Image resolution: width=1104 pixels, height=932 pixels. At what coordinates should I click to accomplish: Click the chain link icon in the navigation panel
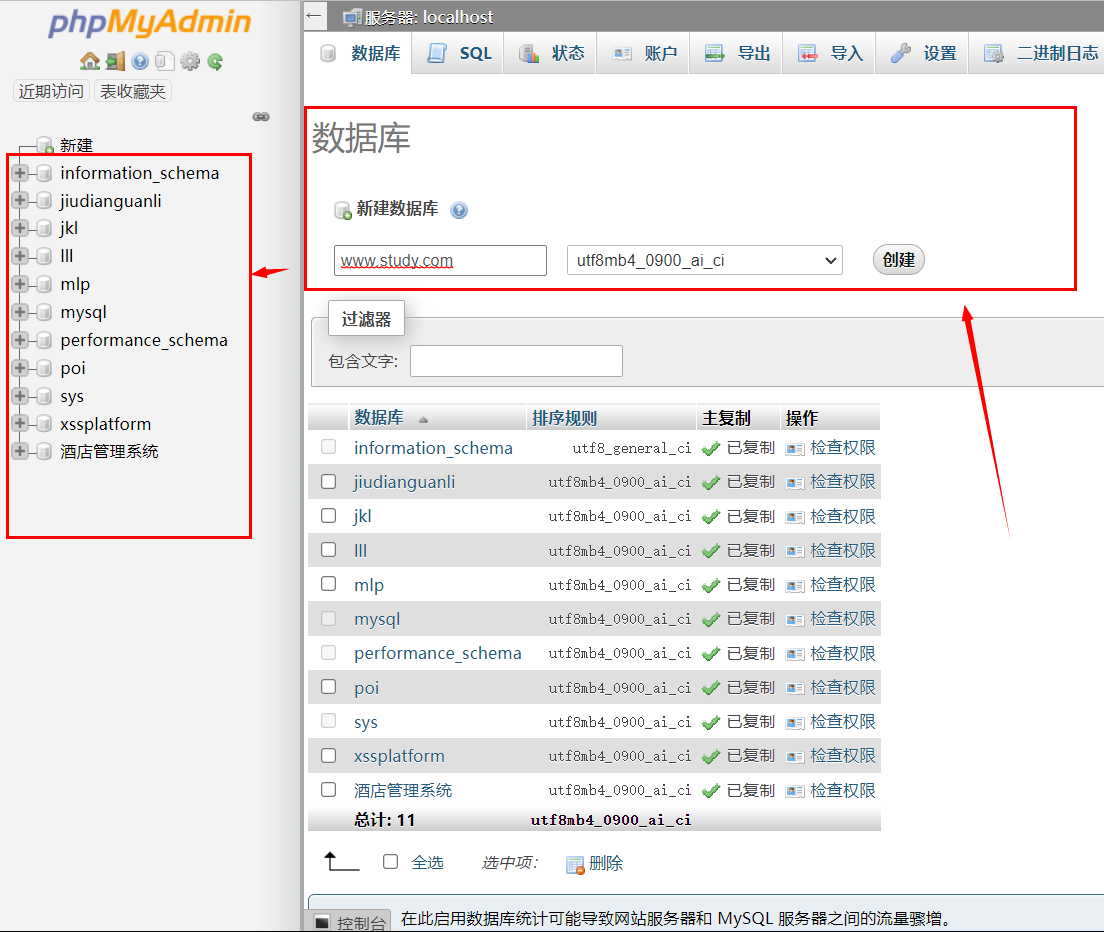click(261, 117)
